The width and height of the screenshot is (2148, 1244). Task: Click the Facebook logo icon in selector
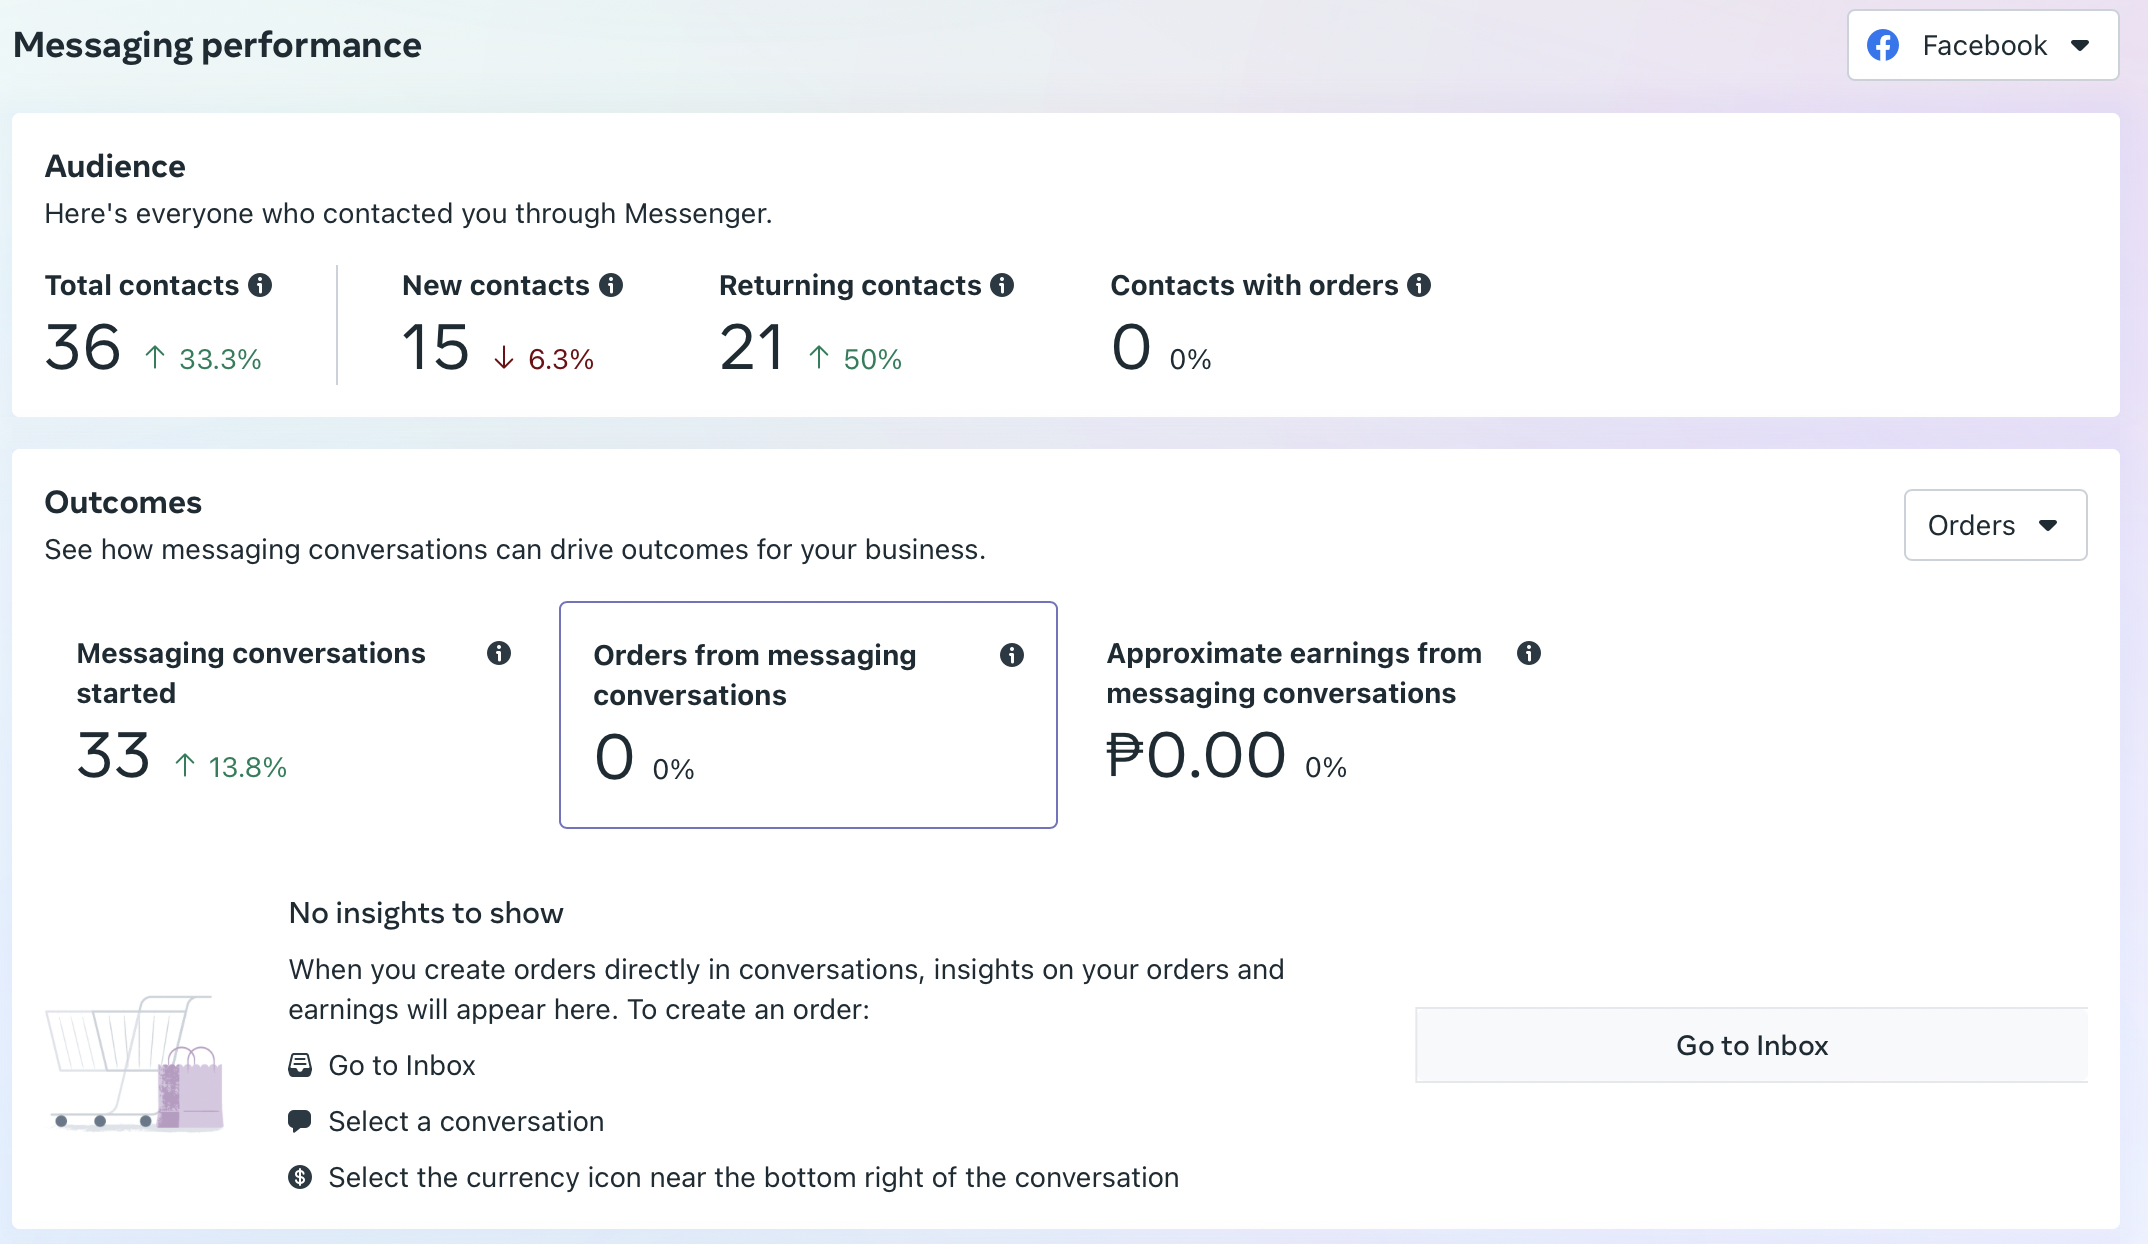1883,45
